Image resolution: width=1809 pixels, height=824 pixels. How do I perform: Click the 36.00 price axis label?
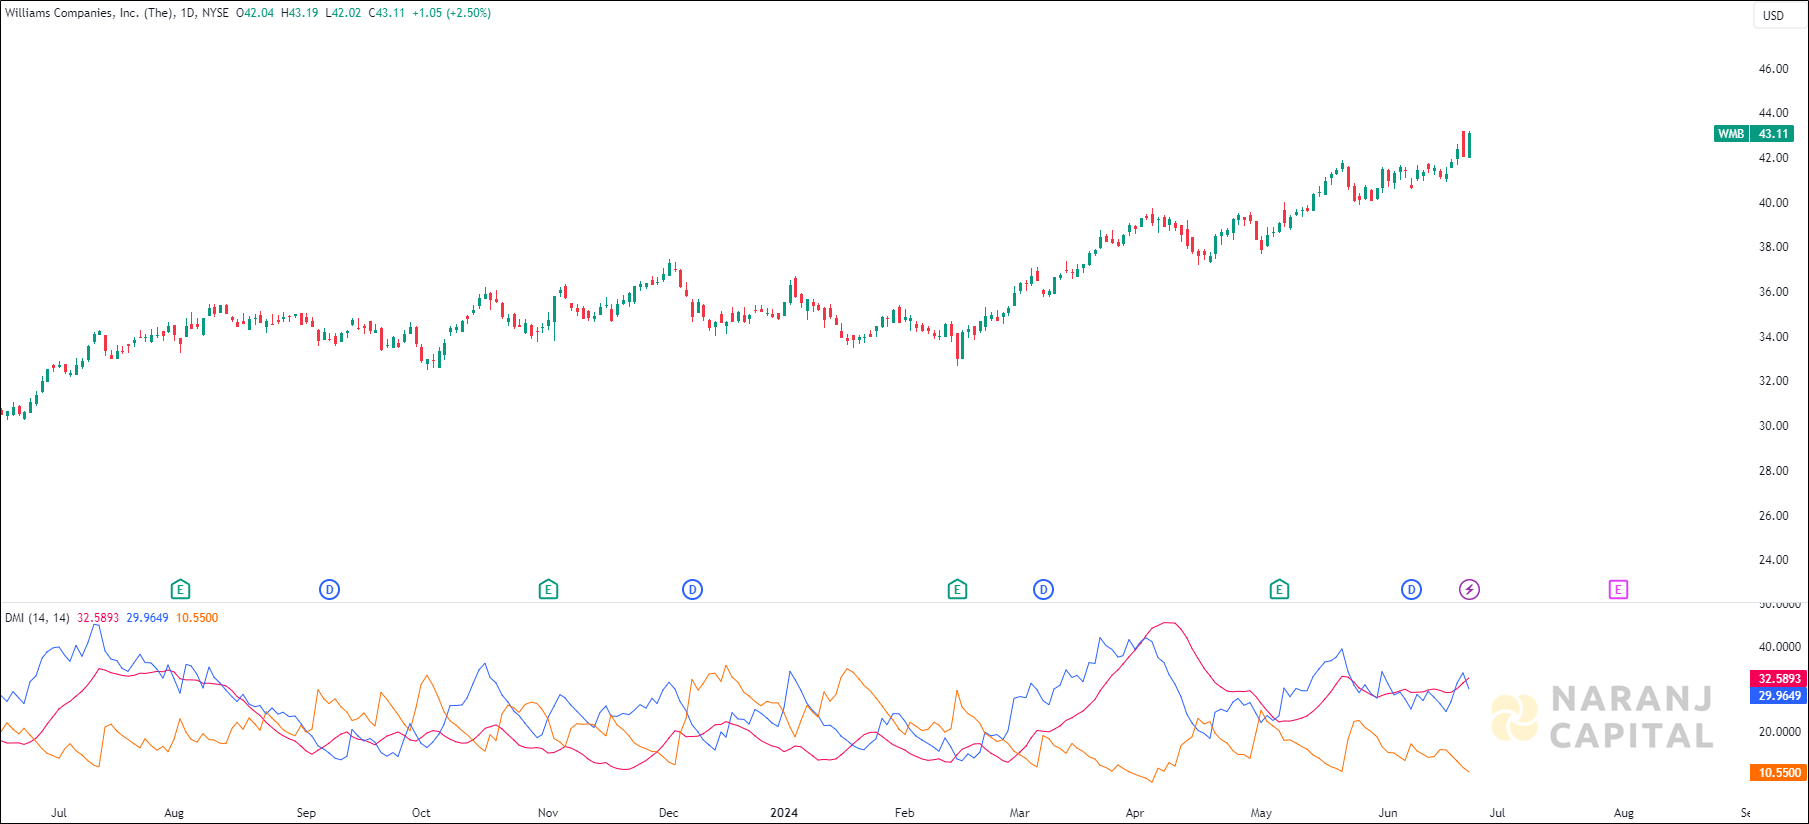1773,292
